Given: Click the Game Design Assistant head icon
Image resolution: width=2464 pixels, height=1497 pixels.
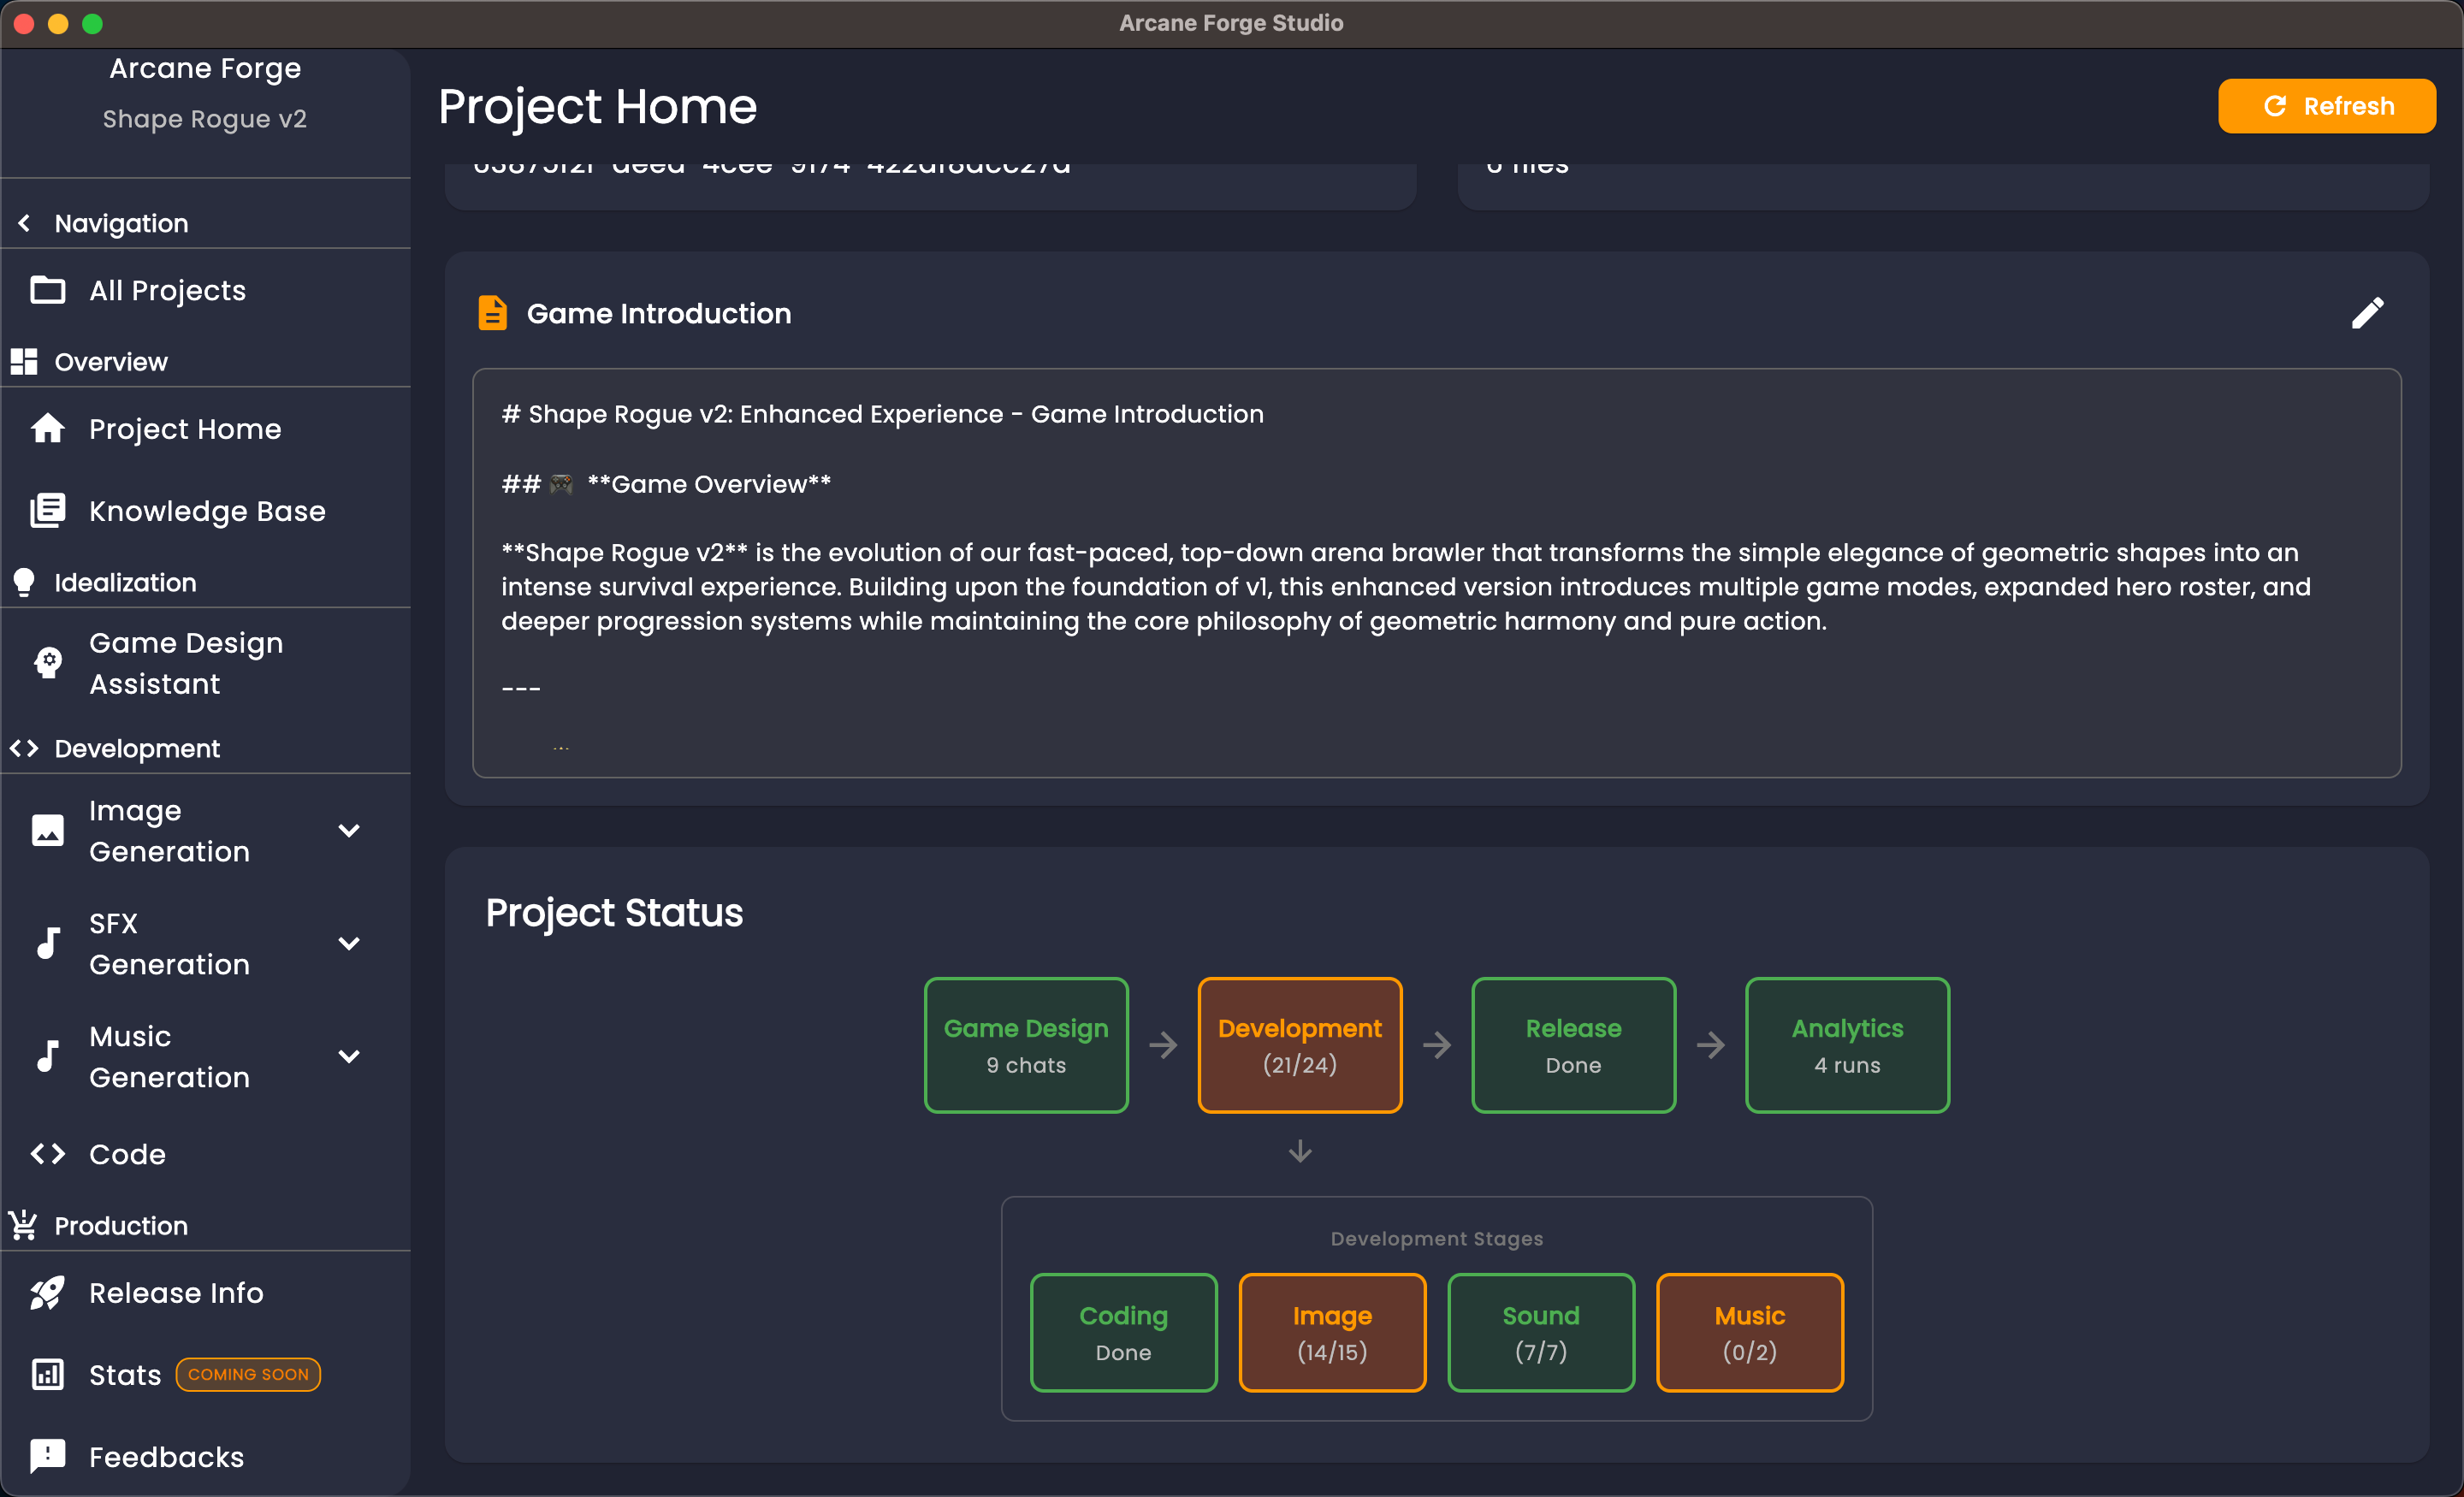Looking at the screenshot, I should (x=47, y=662).
